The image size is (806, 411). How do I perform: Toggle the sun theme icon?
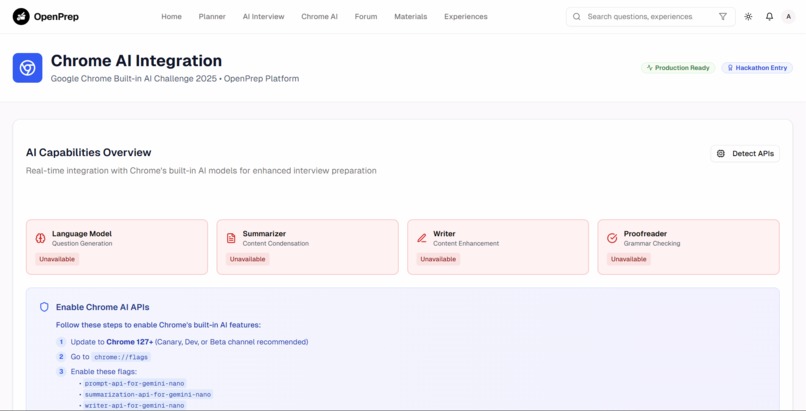click(748, 16)
